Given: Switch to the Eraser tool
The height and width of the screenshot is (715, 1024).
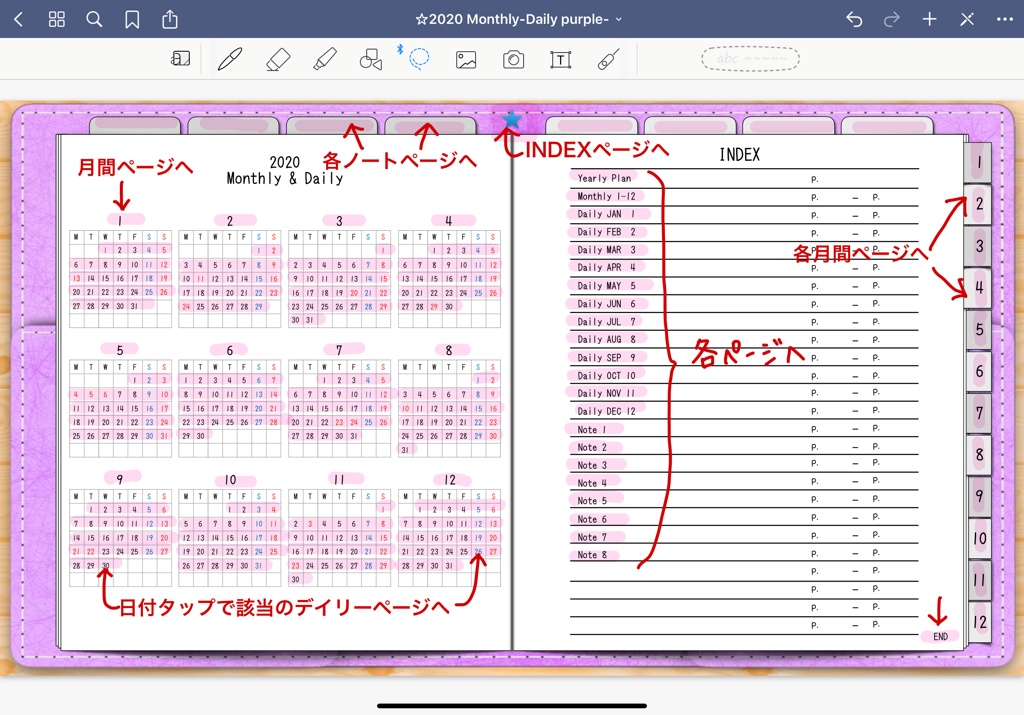Looking at the screenshot, I should point(276,58).
